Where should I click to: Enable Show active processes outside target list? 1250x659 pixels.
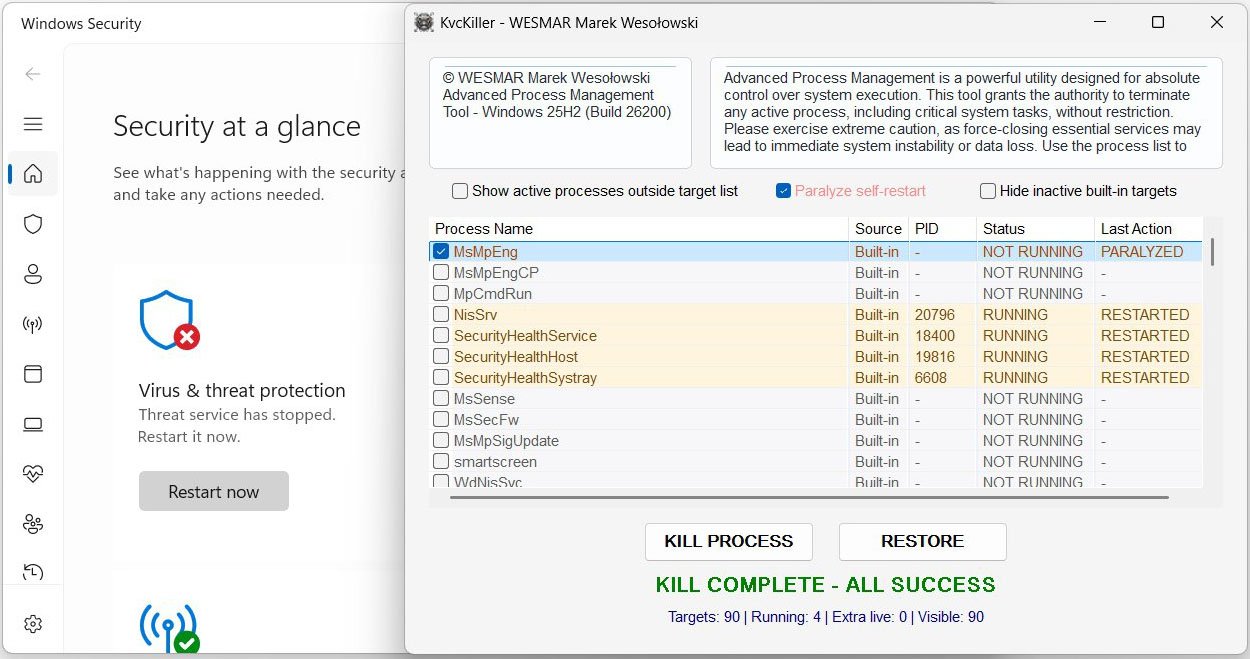click(x=460, y=191)
